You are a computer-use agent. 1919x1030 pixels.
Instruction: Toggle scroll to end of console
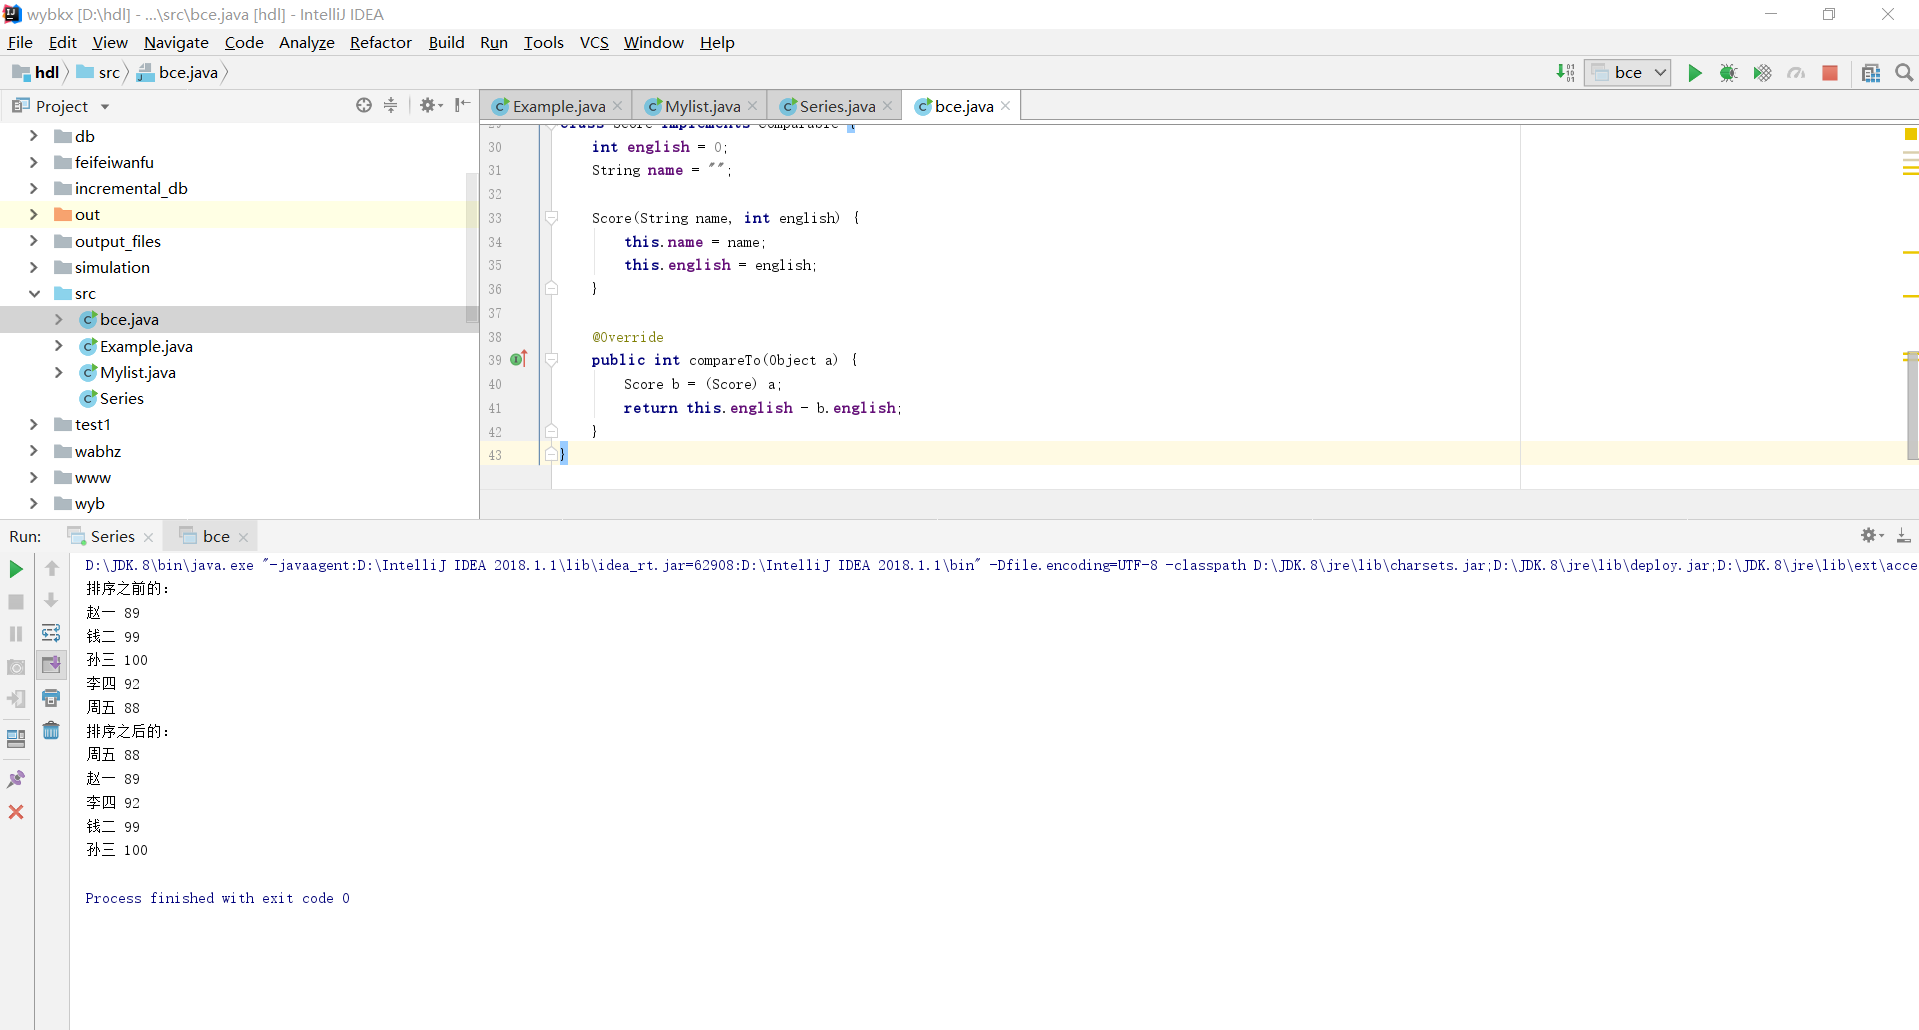pyautogui.click(x=51, y=665)
